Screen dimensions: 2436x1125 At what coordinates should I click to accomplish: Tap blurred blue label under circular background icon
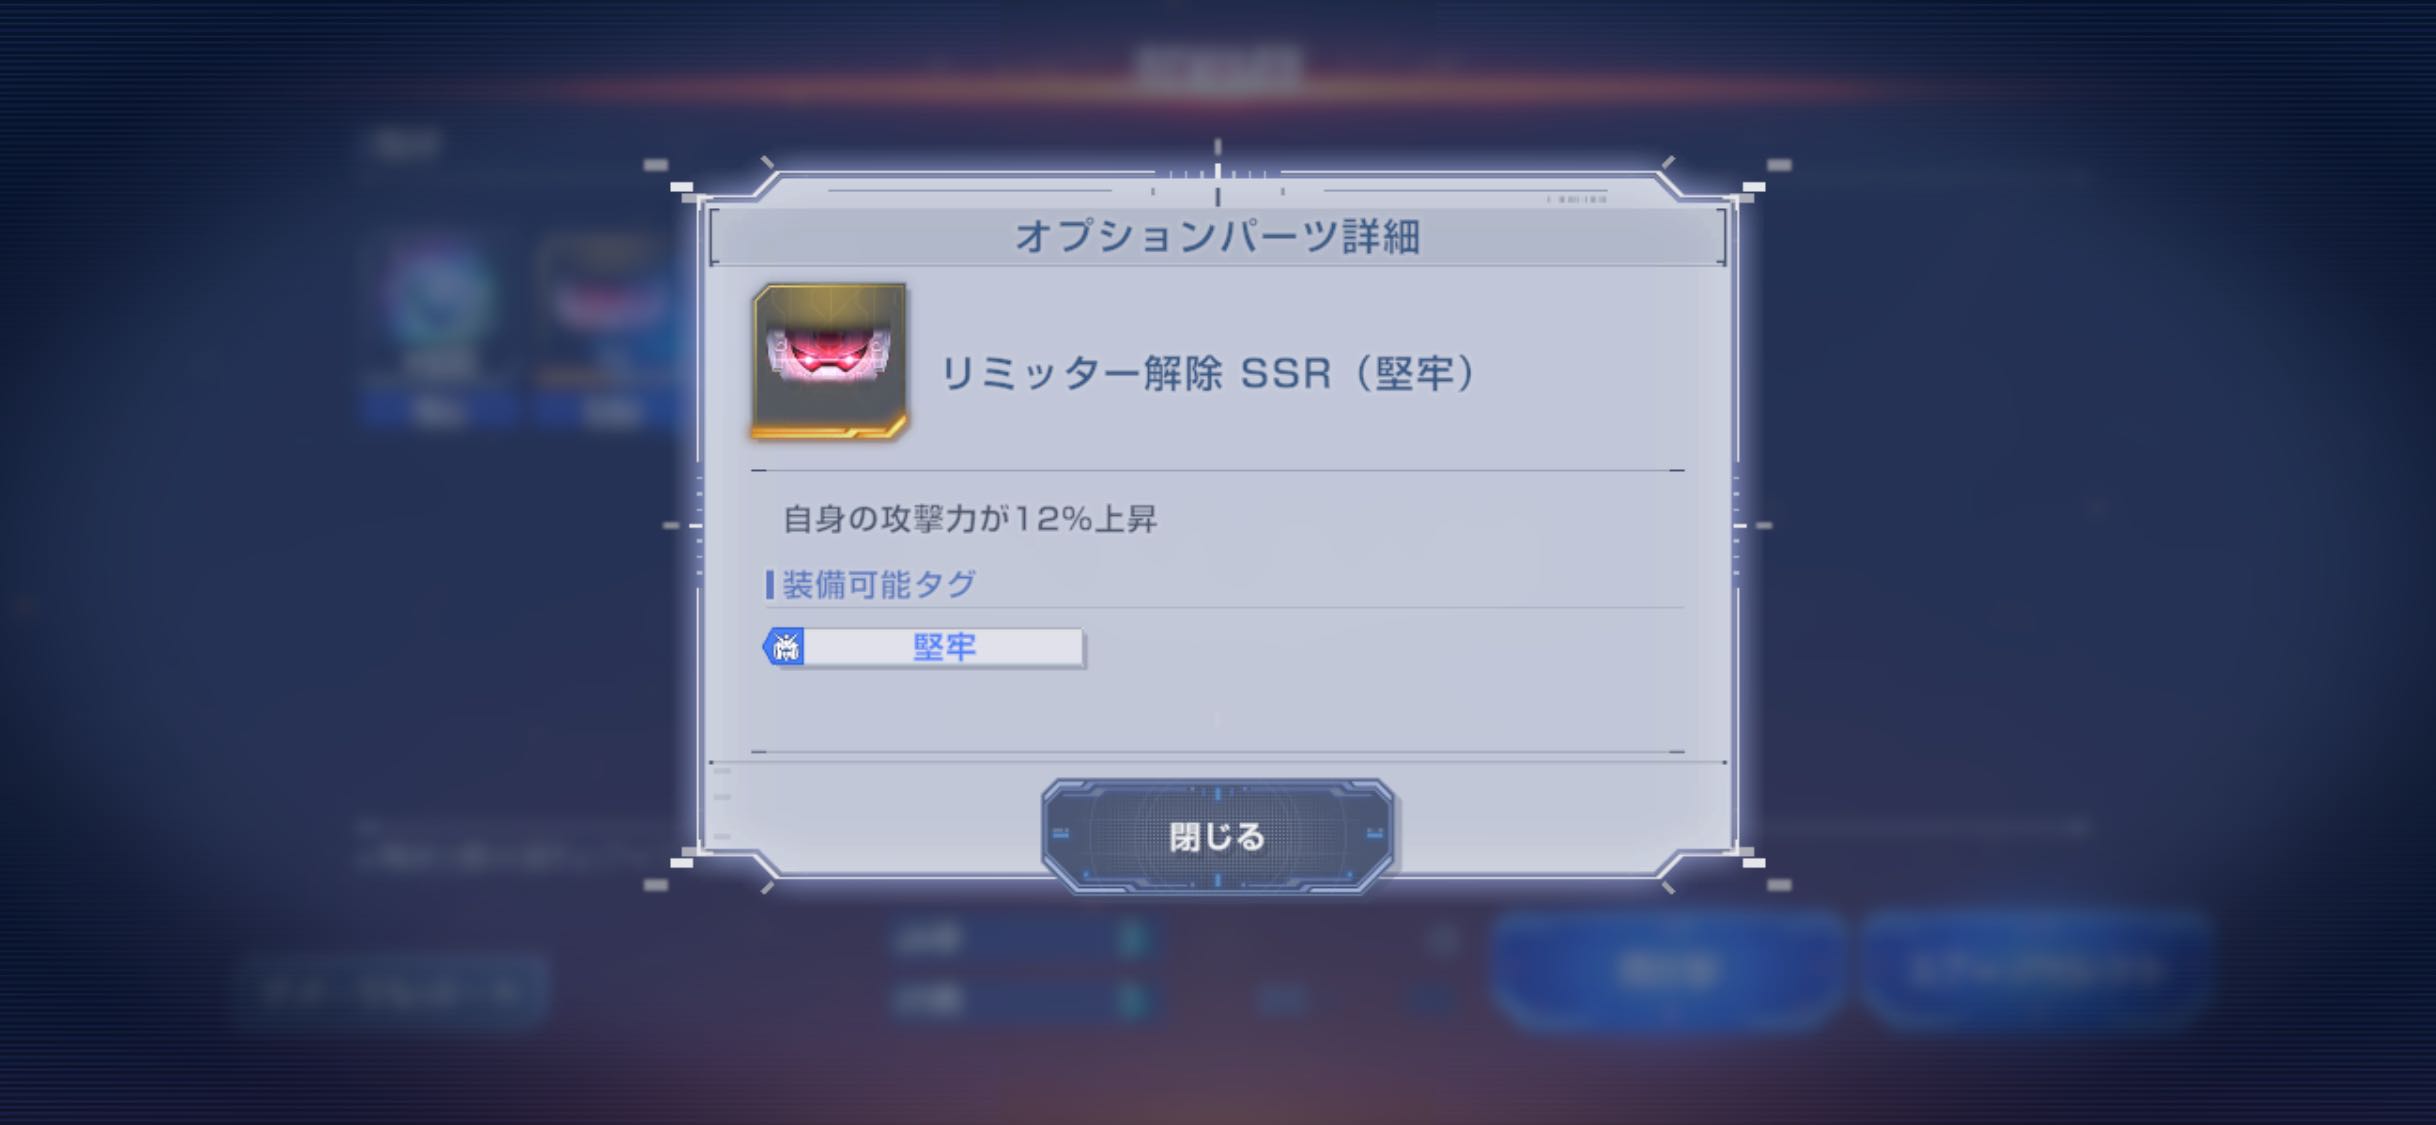tap(437, 410)
